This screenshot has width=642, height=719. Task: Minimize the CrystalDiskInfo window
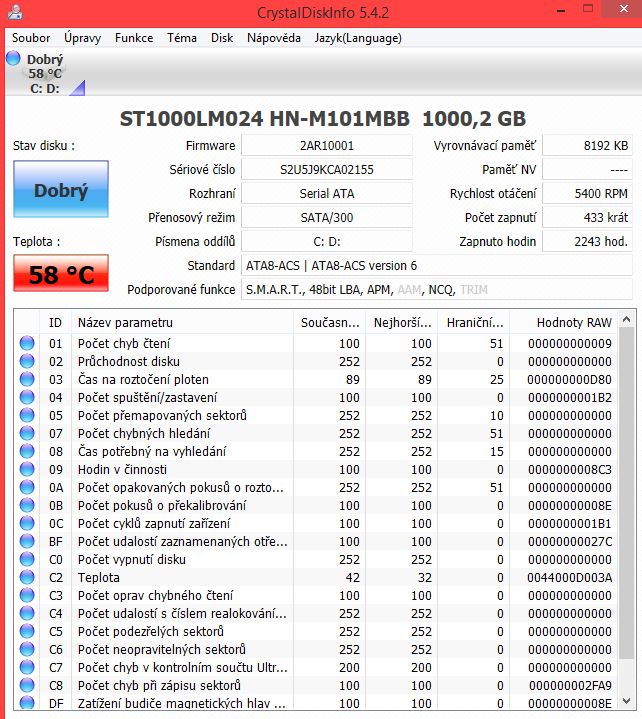tap(561, 10)
